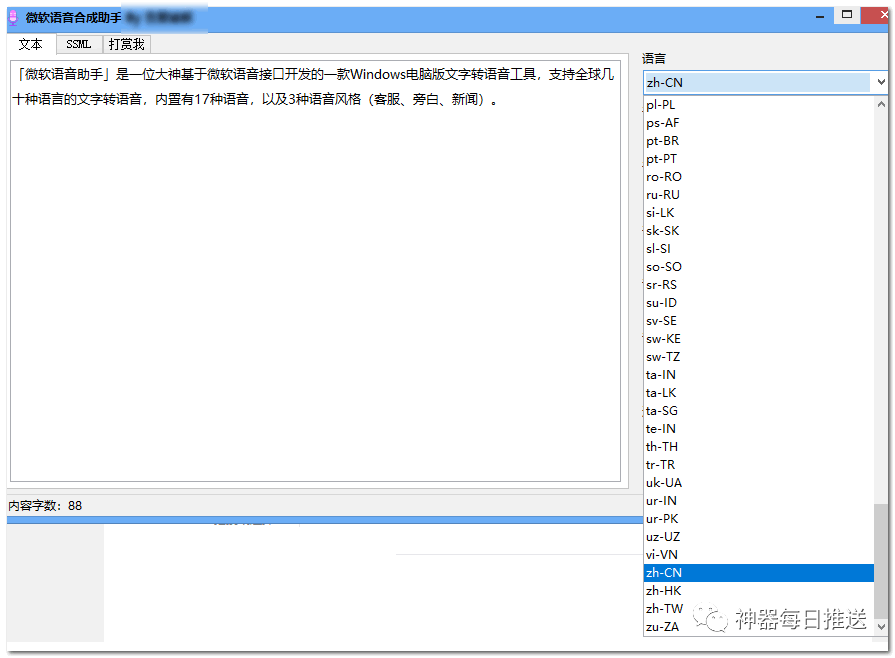
Task: Choose zh-HK from the language list
Action: pyautogui.click(x=759, y=590)
